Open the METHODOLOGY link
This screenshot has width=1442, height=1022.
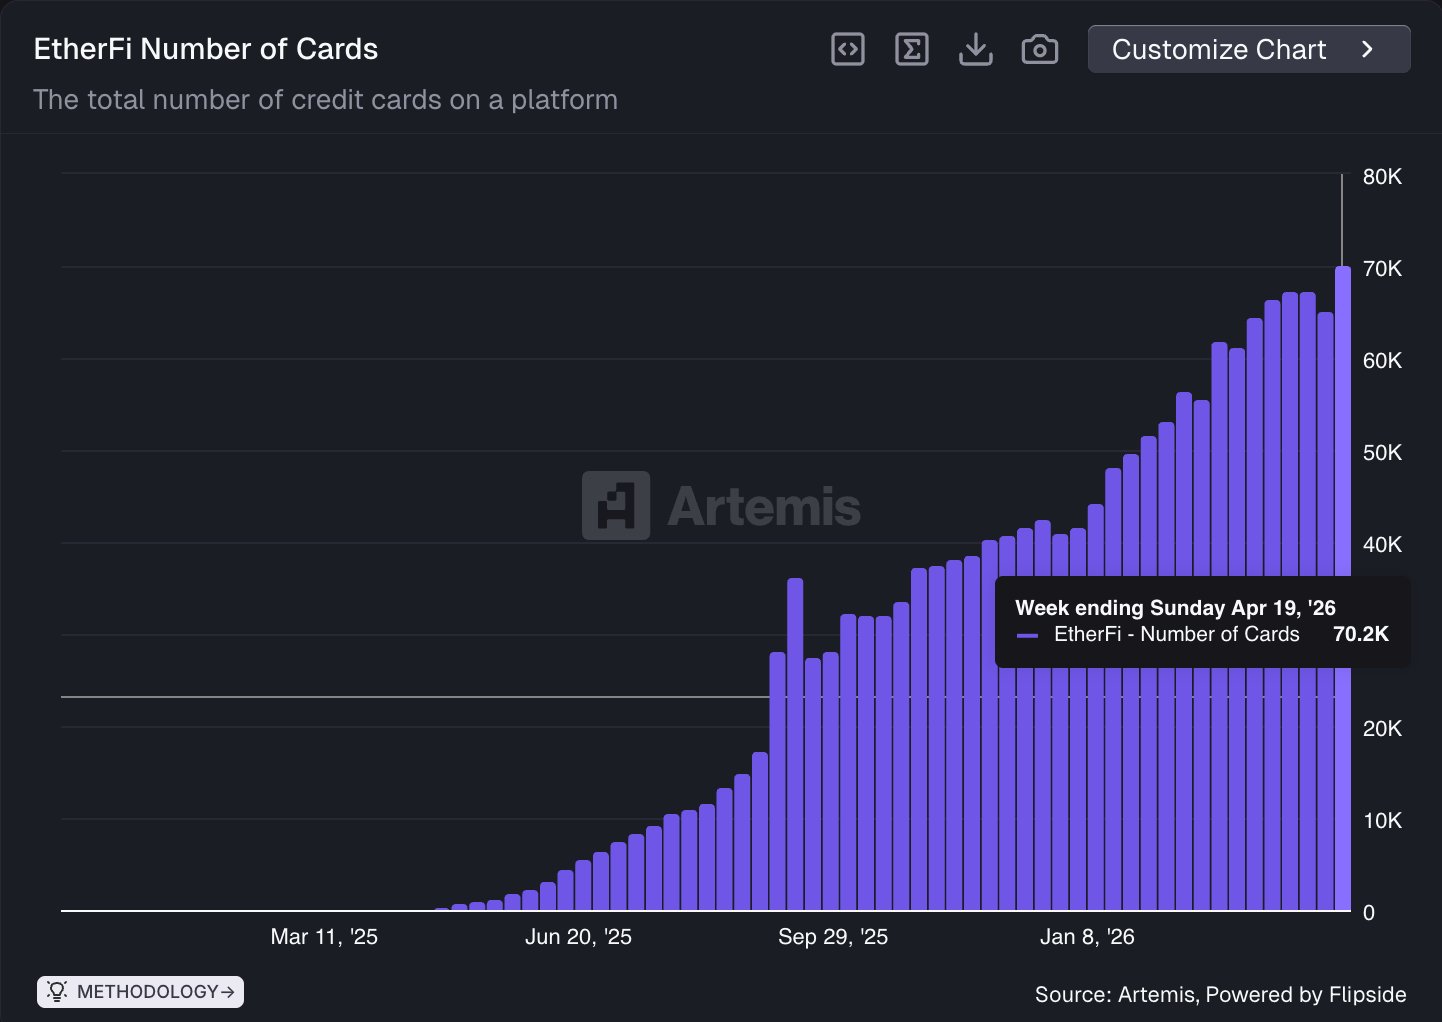pyautogui.click(x=147, y=991)
